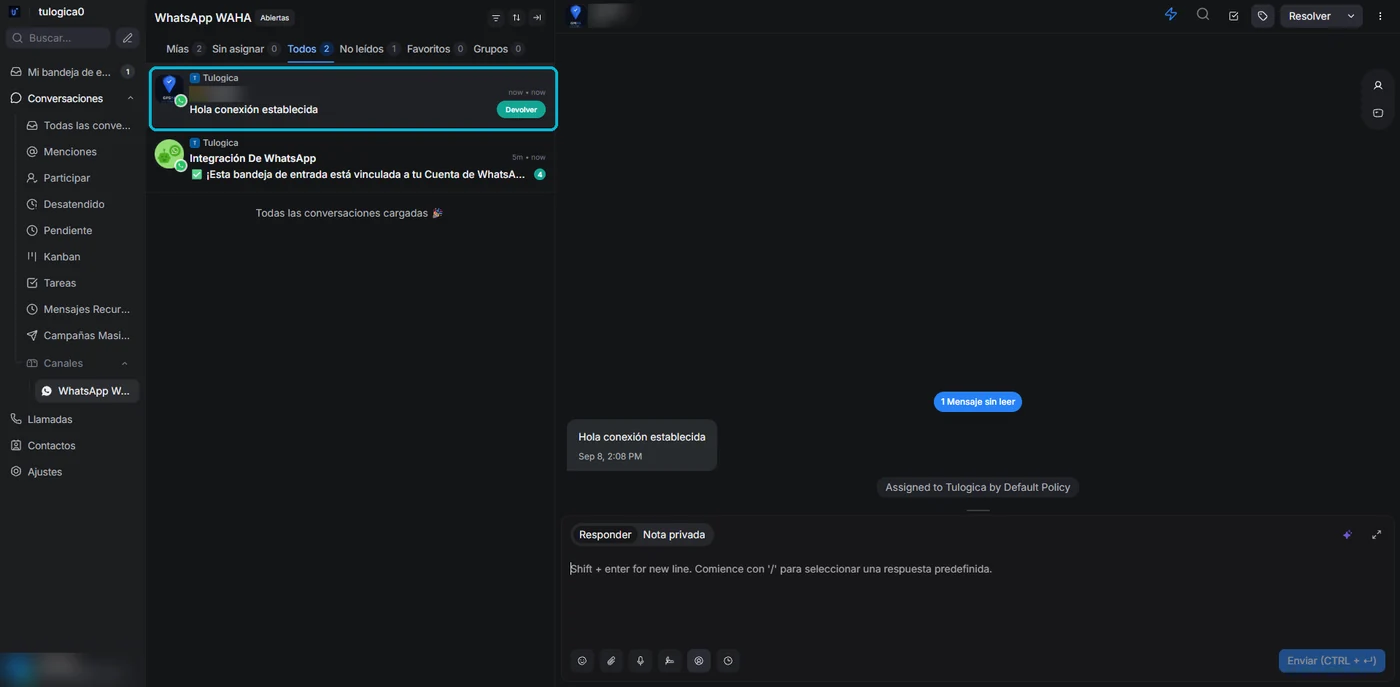The width and height of the screenshot is (1400, 687).
Task: Open search magnifier in conversation header
Action: pos(1203,15)
